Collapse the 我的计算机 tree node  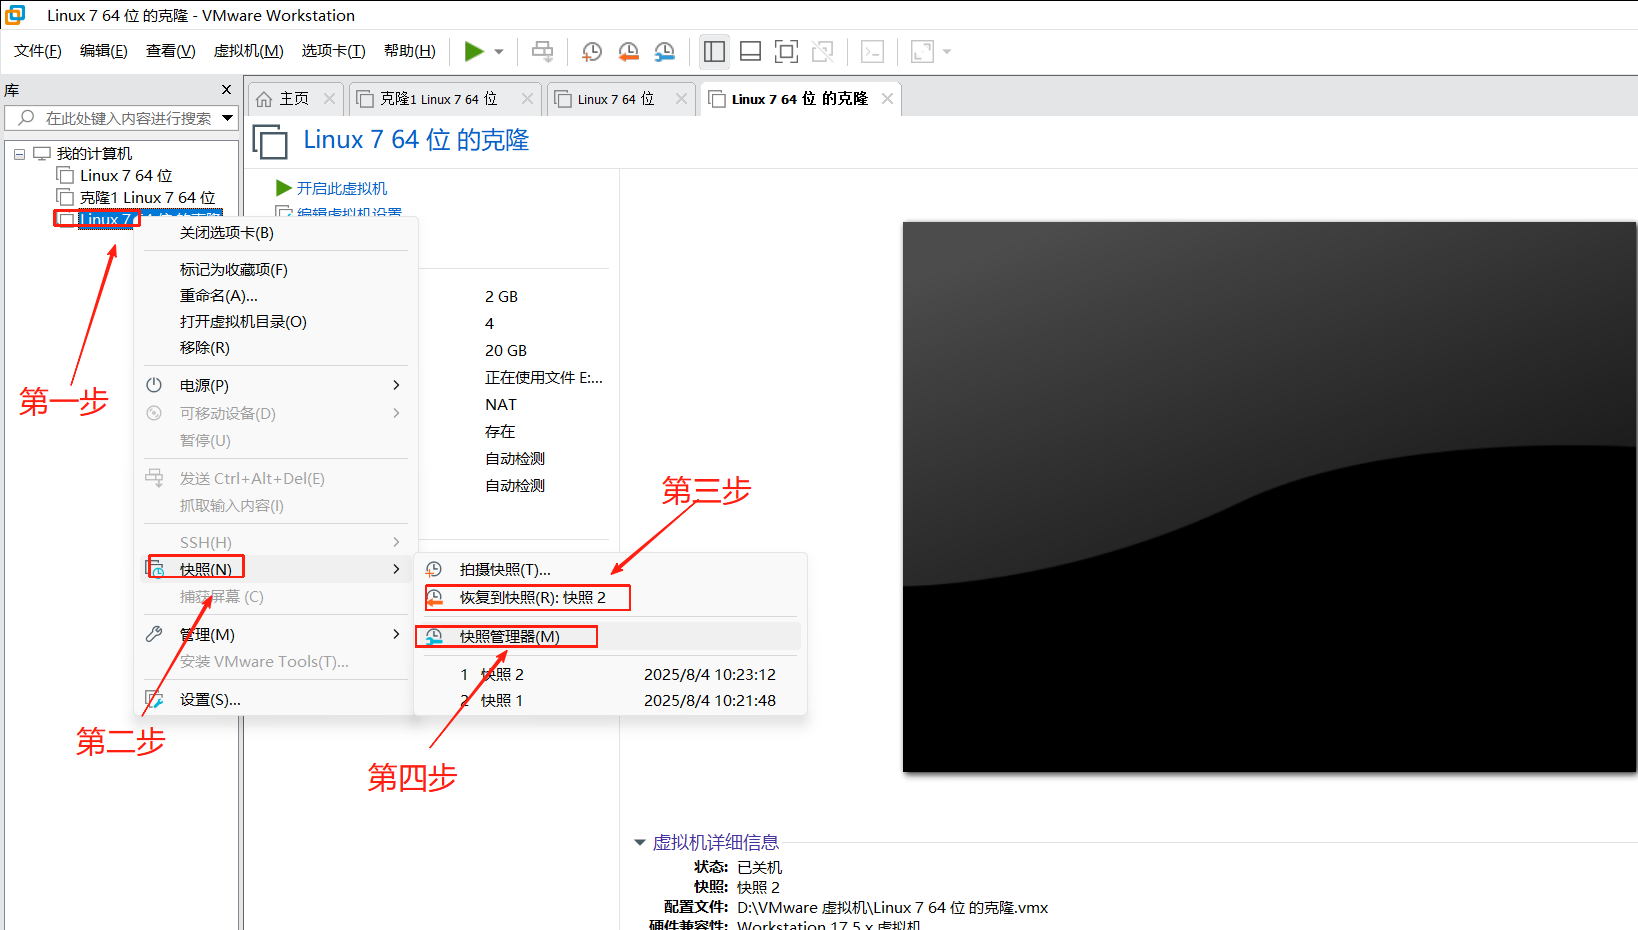19,154
